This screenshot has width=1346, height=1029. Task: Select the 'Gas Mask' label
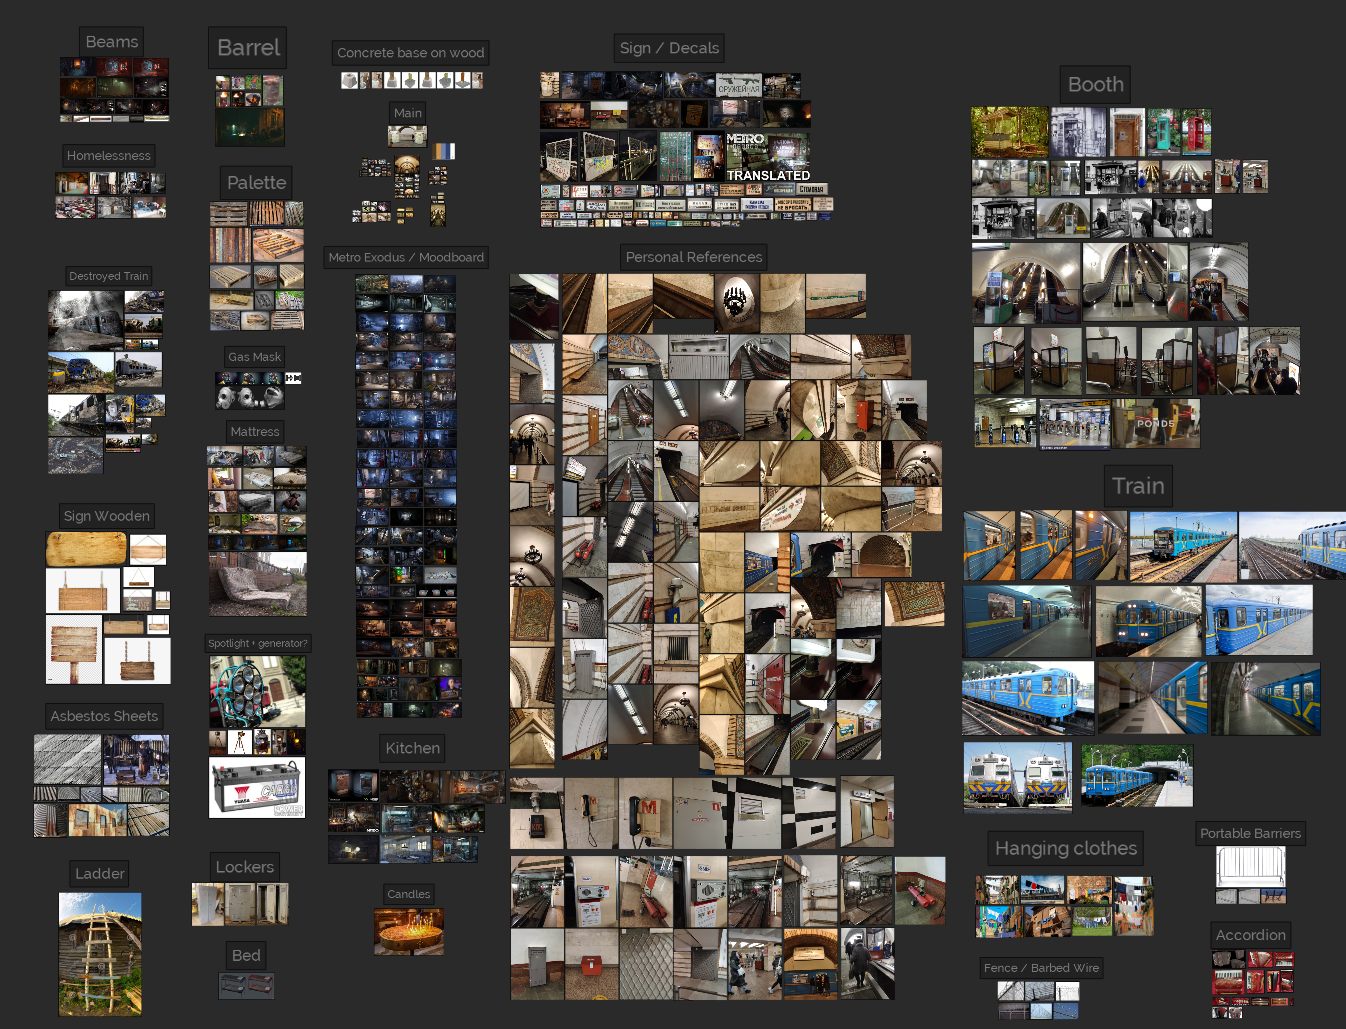255,357
